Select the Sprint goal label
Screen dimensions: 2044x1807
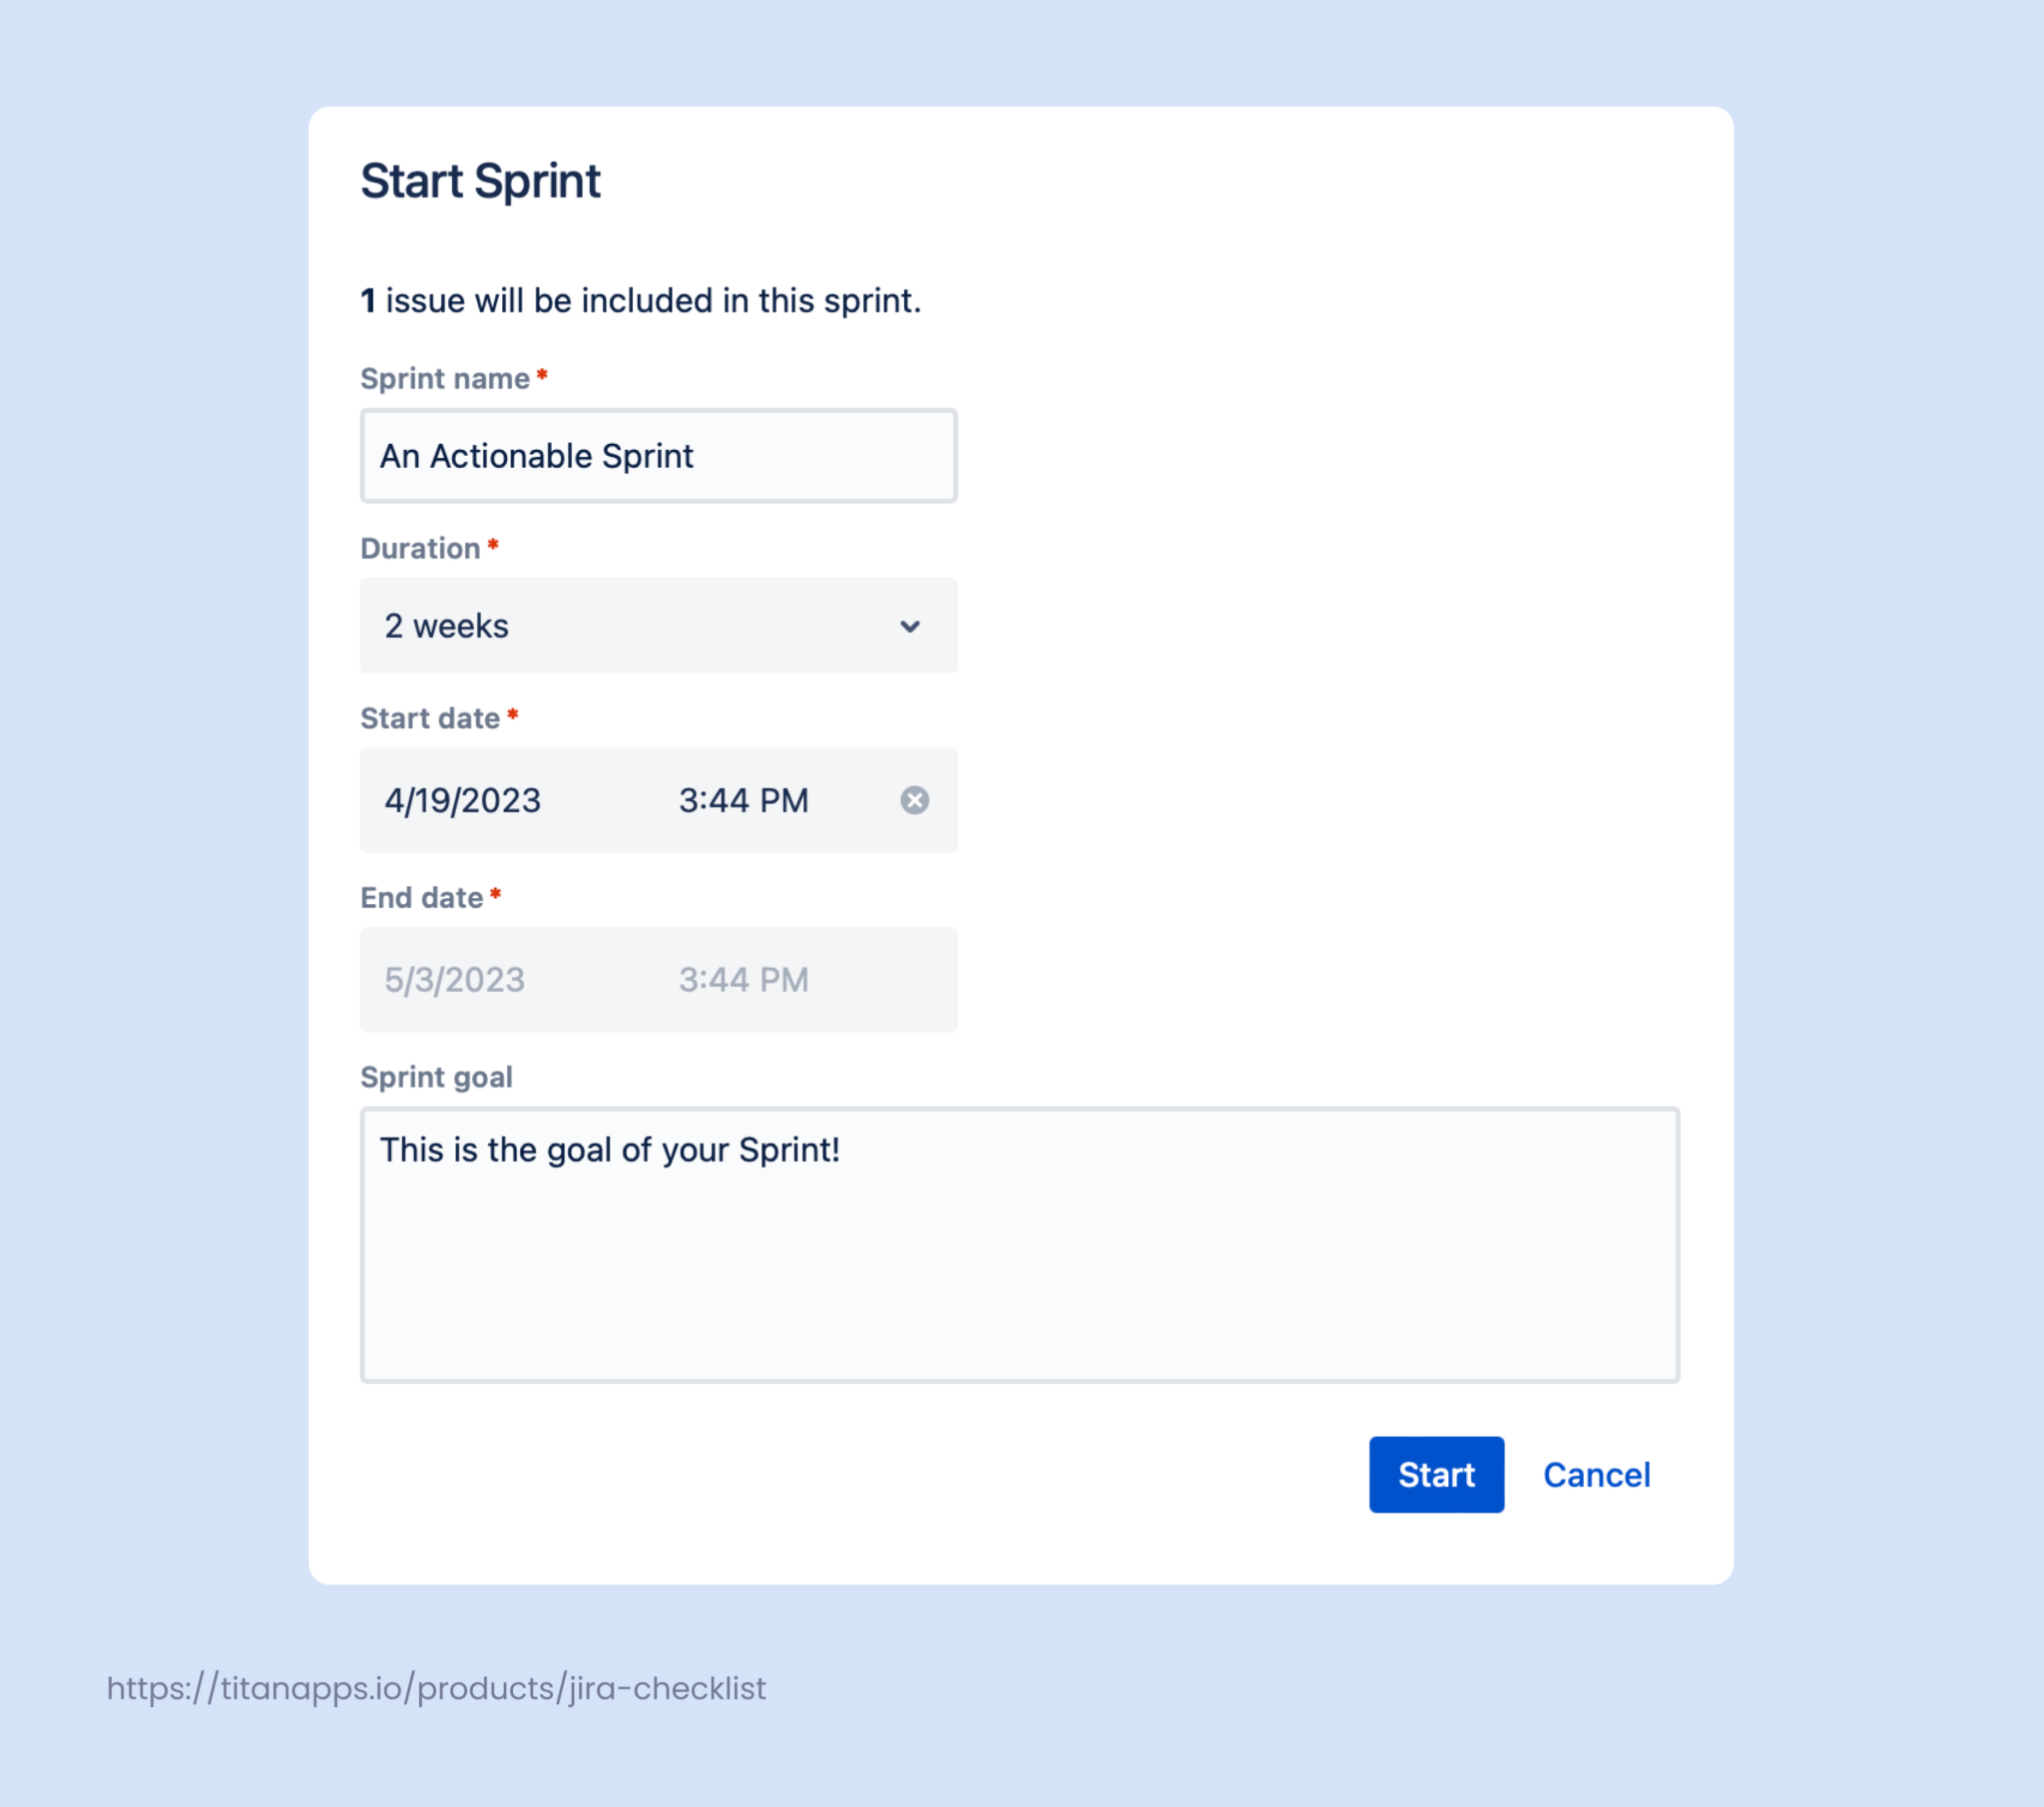436,1077
